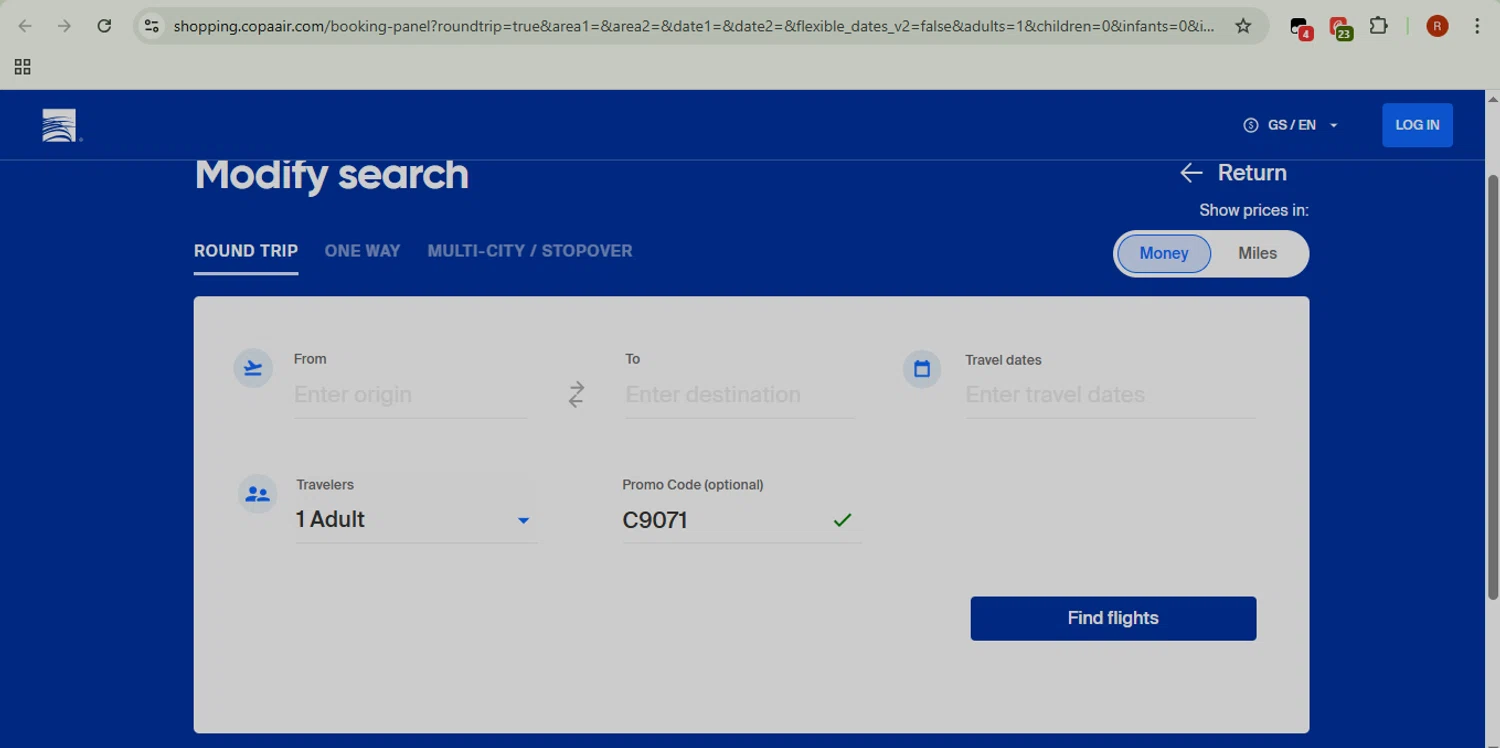Click the departing plane icon beside From
This screenshot has height=748, width=1500.
[x=253, y=368]
